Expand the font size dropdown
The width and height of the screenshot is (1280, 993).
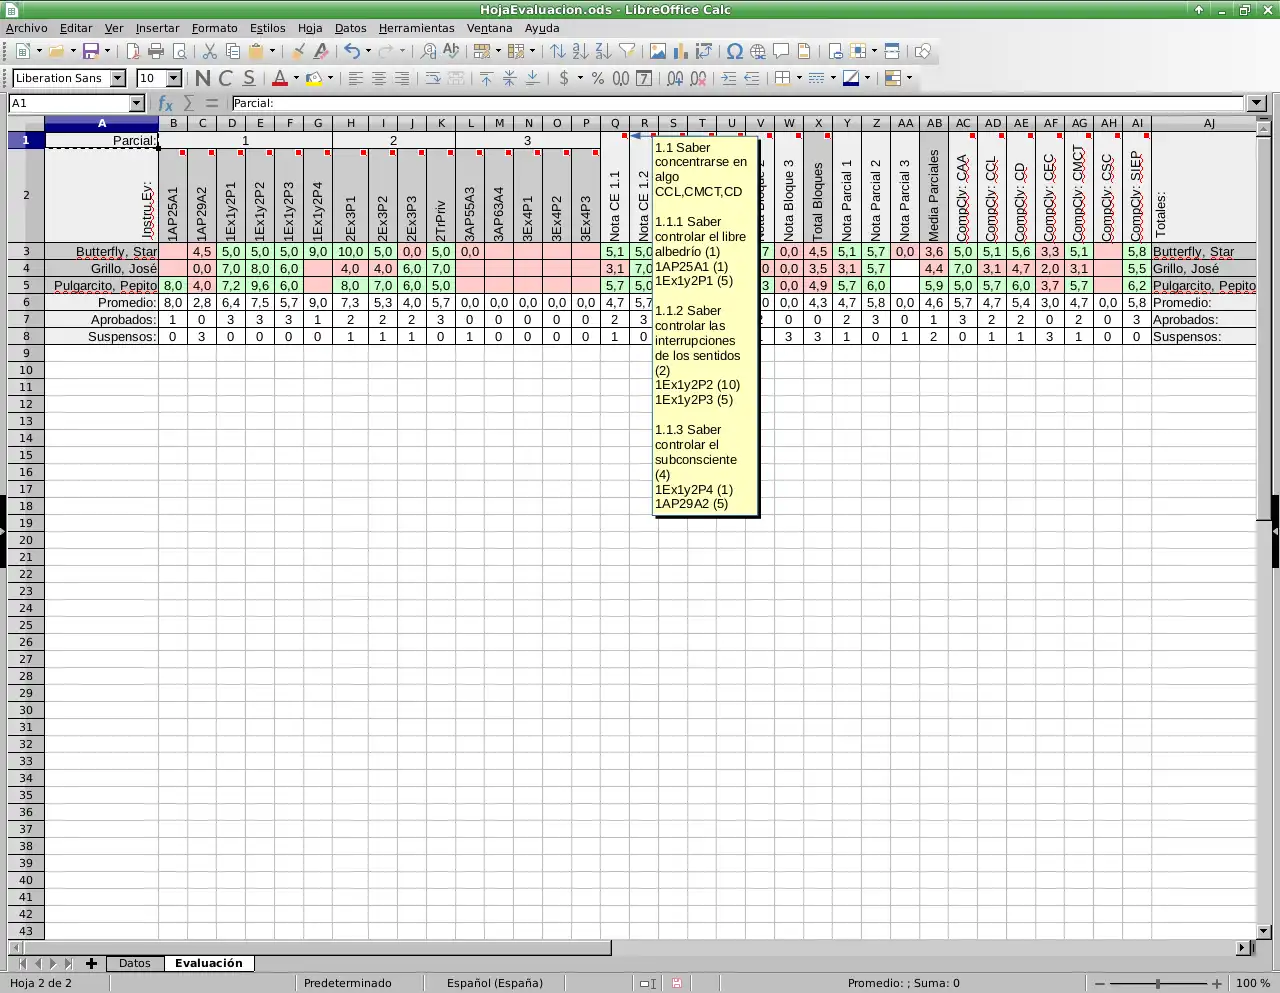pos(174,78)
